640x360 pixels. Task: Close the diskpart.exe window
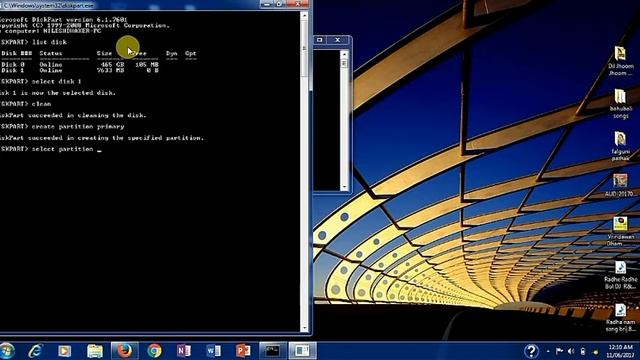click(297, 4)
